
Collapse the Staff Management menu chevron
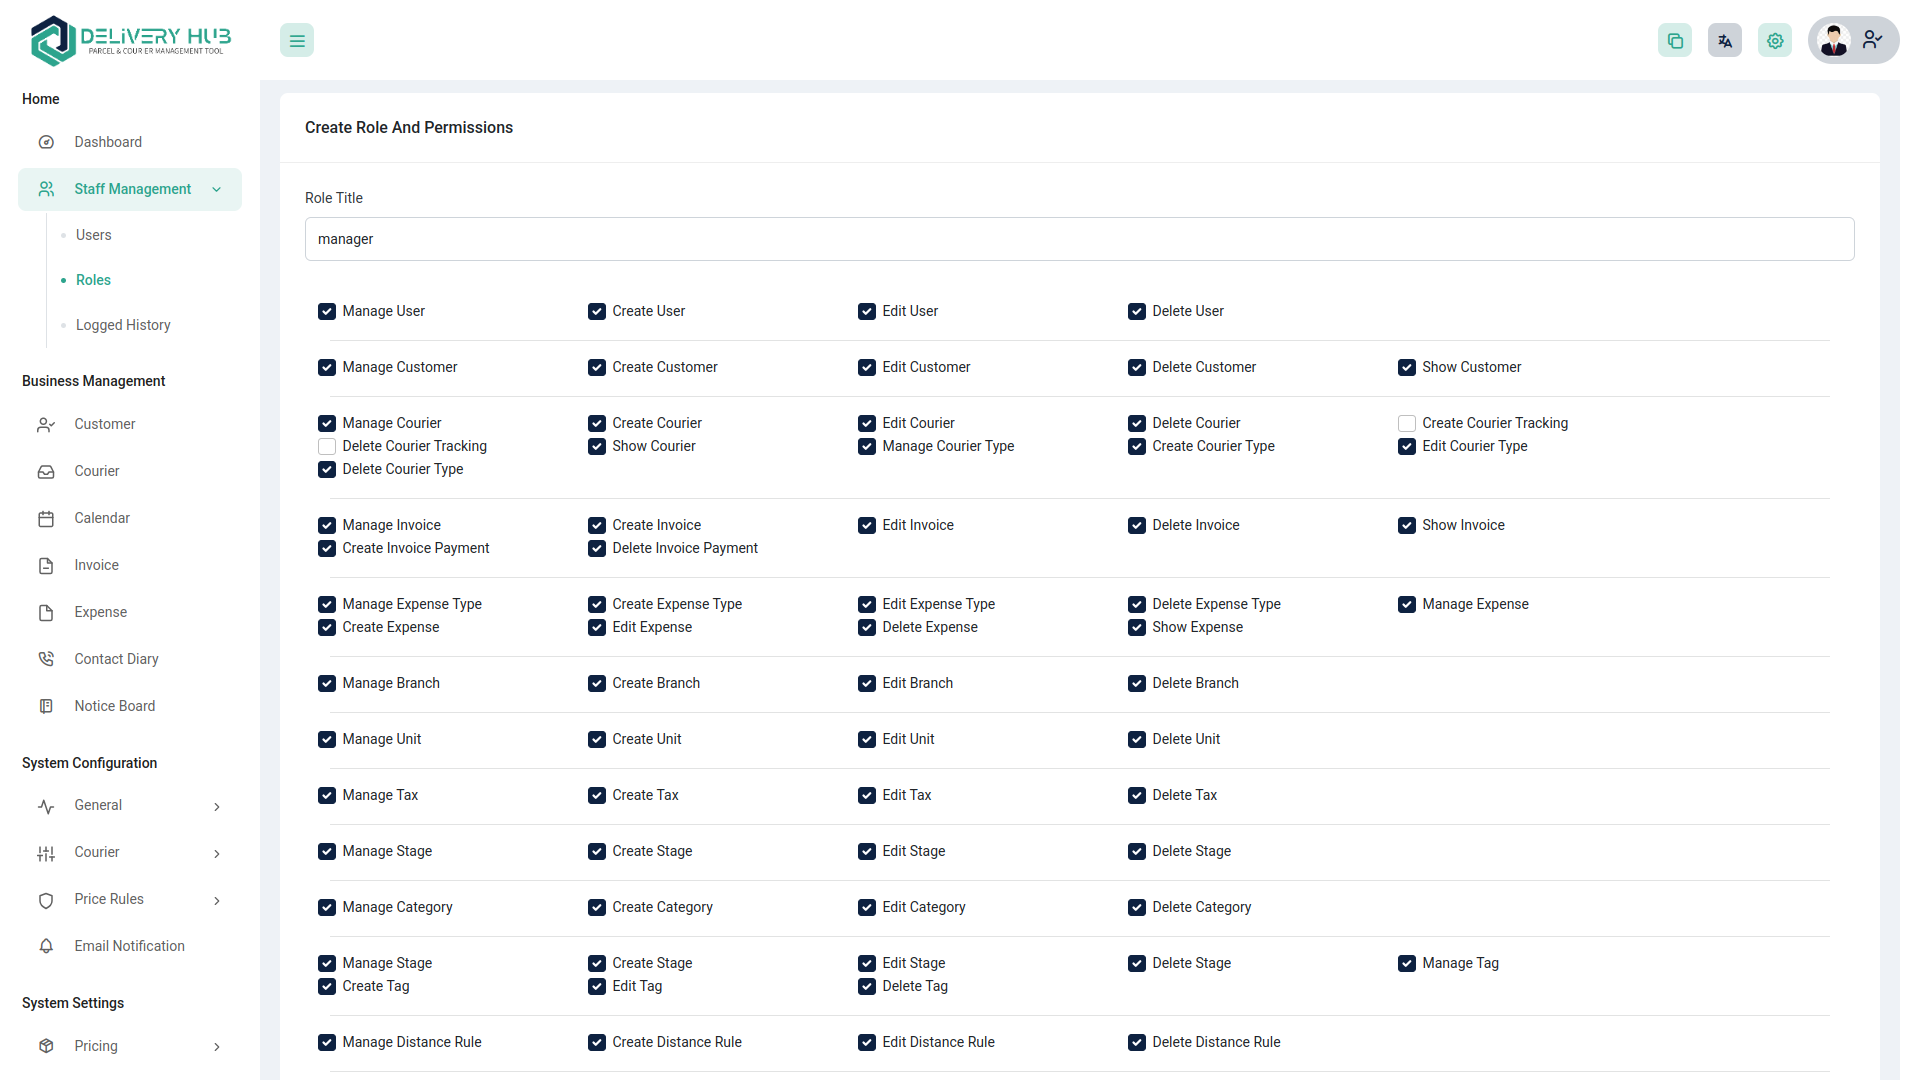pos(217,189)
